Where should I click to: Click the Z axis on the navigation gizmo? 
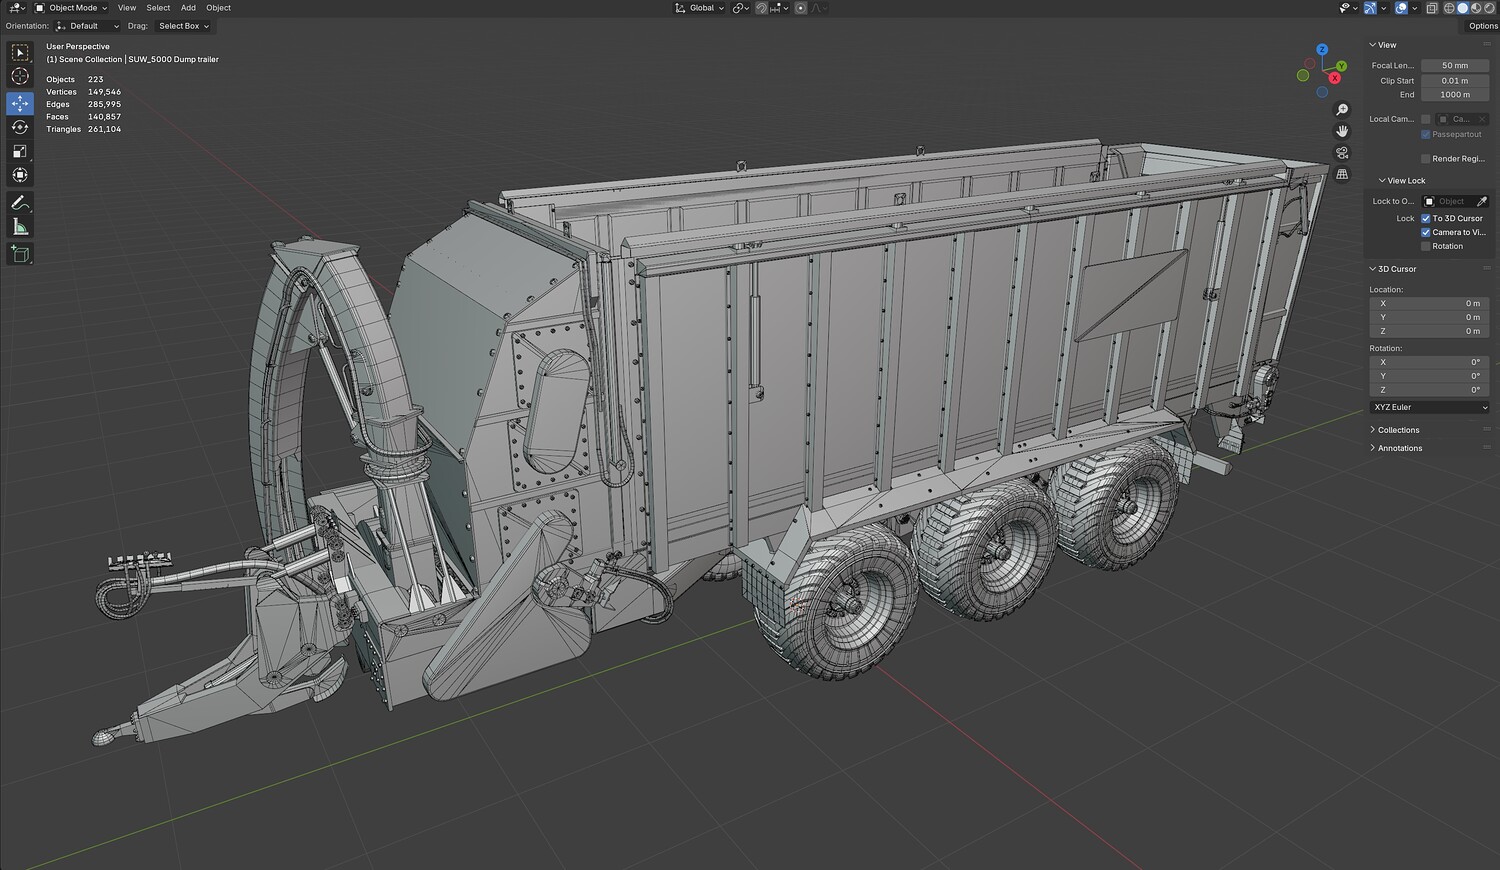coord(1322,49)
